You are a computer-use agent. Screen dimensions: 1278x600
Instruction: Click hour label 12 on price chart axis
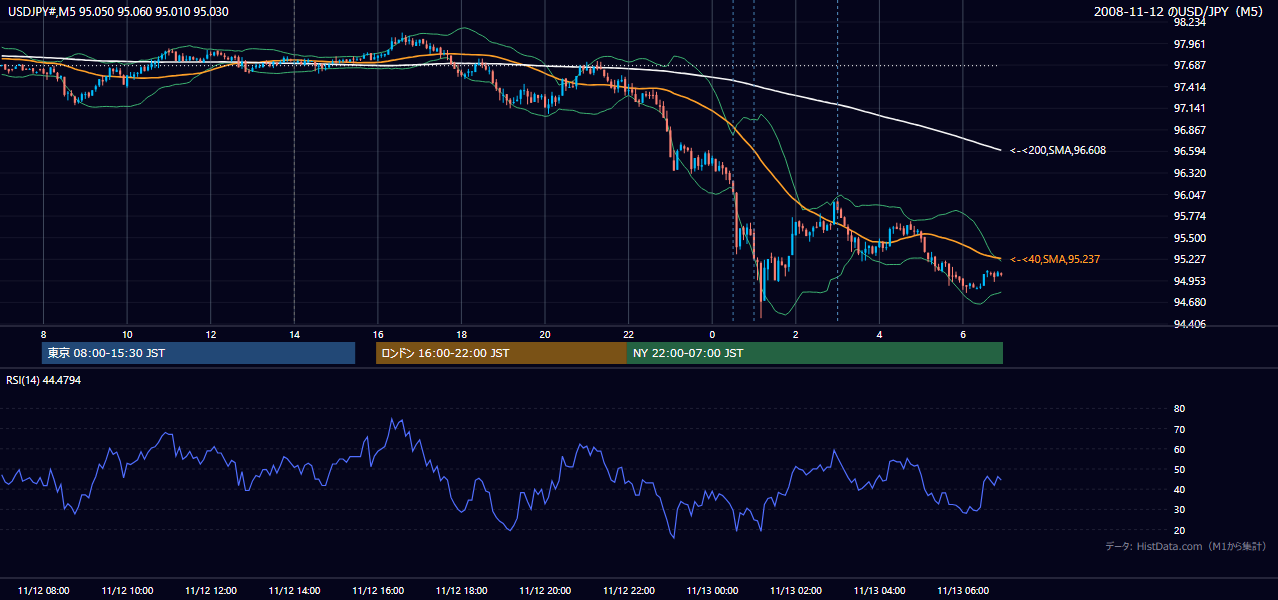(210, 333)
